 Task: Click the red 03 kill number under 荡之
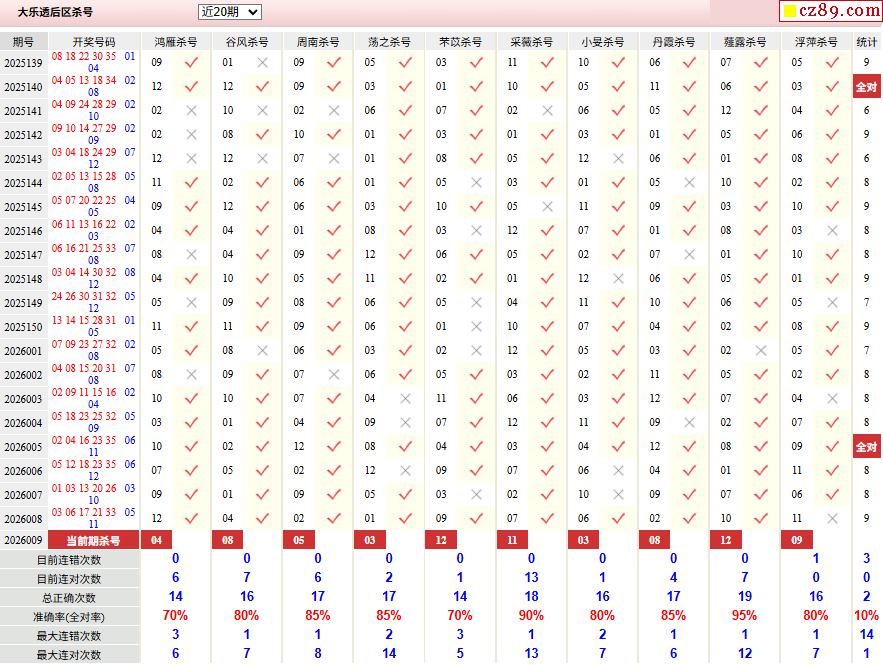[x=370, y=540]
